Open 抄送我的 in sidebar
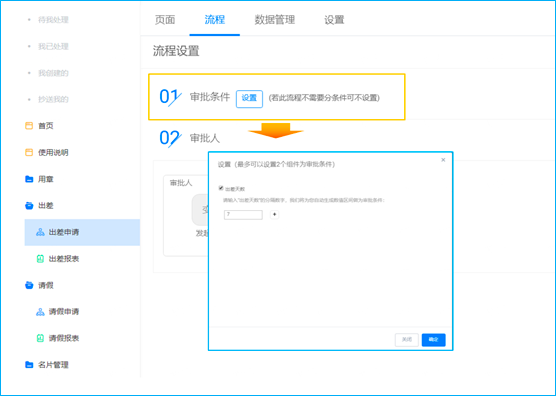Image resolution: width=556 pixels, height=396 pixels. point(53,99)
